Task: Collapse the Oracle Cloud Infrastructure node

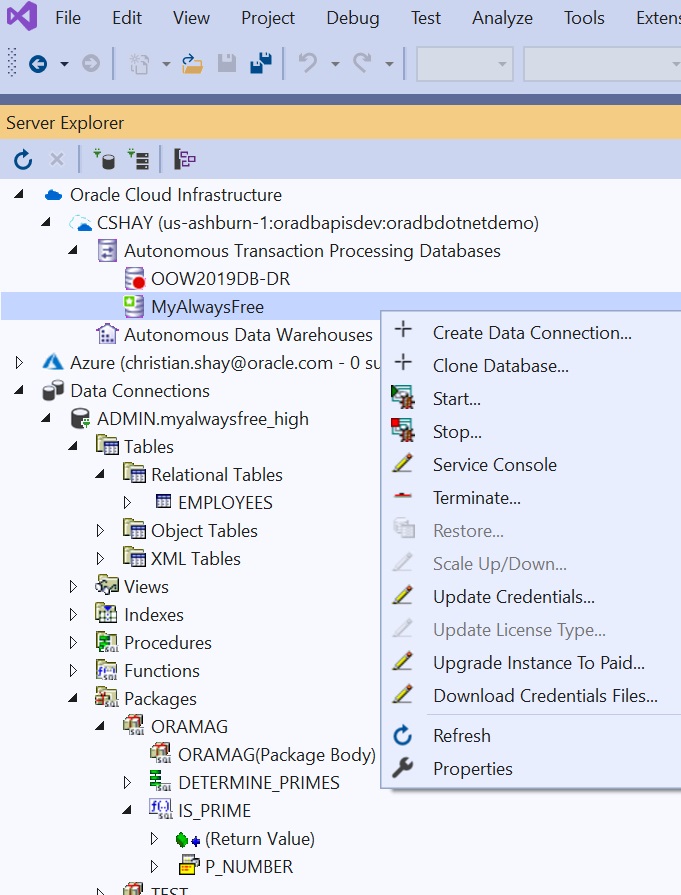Action: click(x=19, y=194)
